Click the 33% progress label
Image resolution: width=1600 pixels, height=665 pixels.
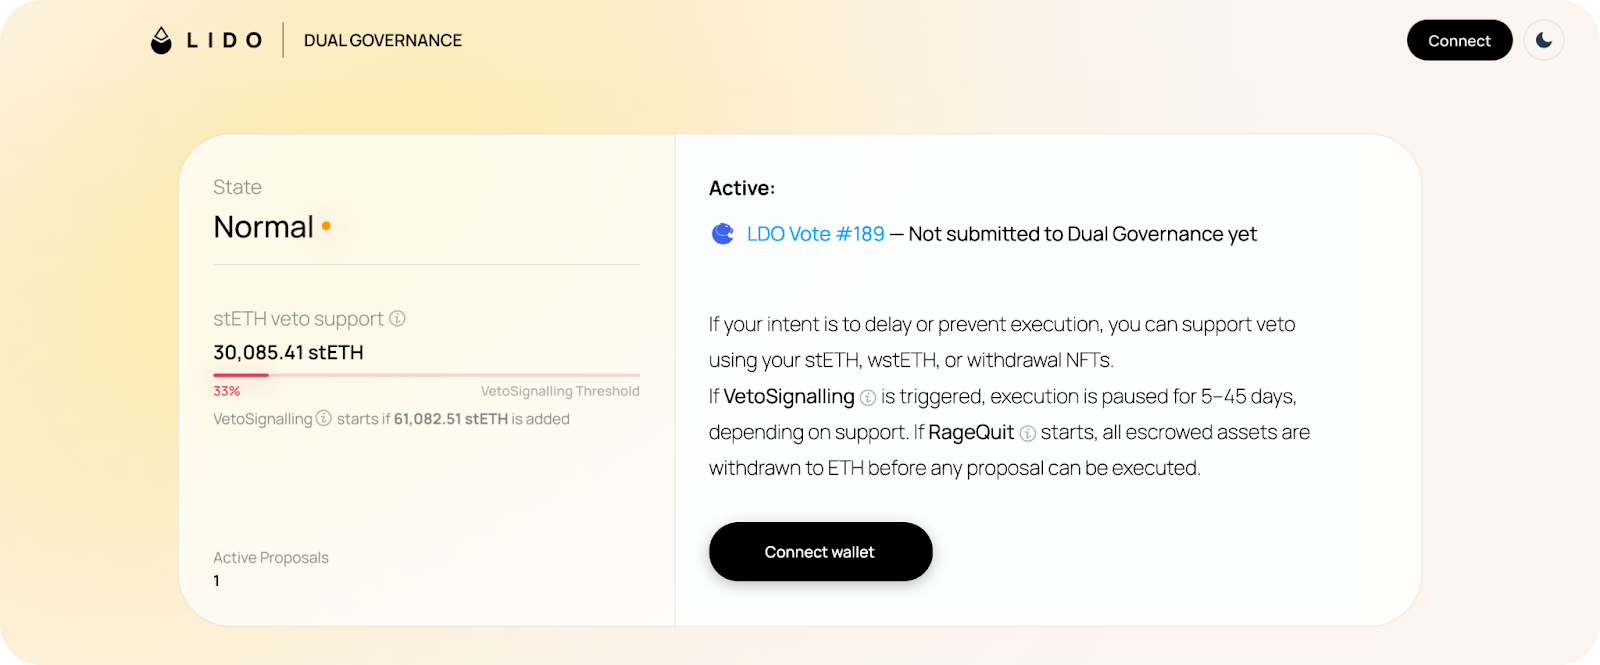coord(226,391)
